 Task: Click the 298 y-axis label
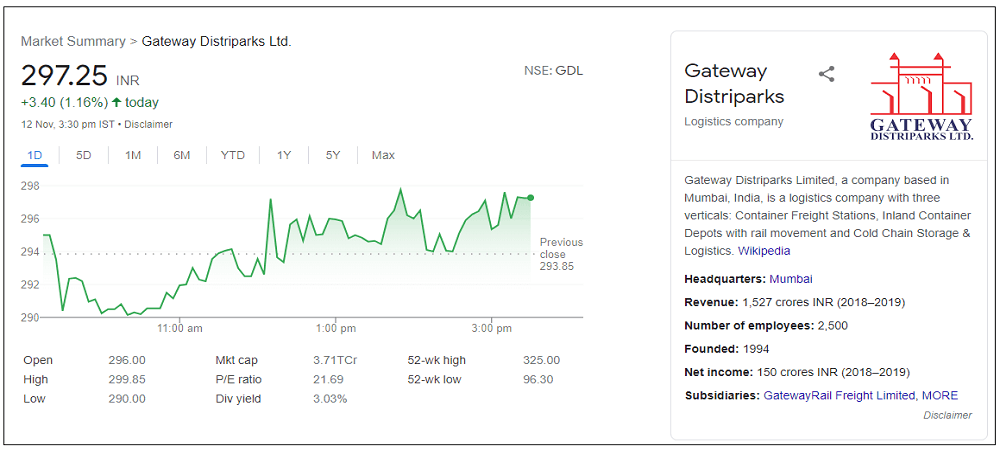pos(30,186)
